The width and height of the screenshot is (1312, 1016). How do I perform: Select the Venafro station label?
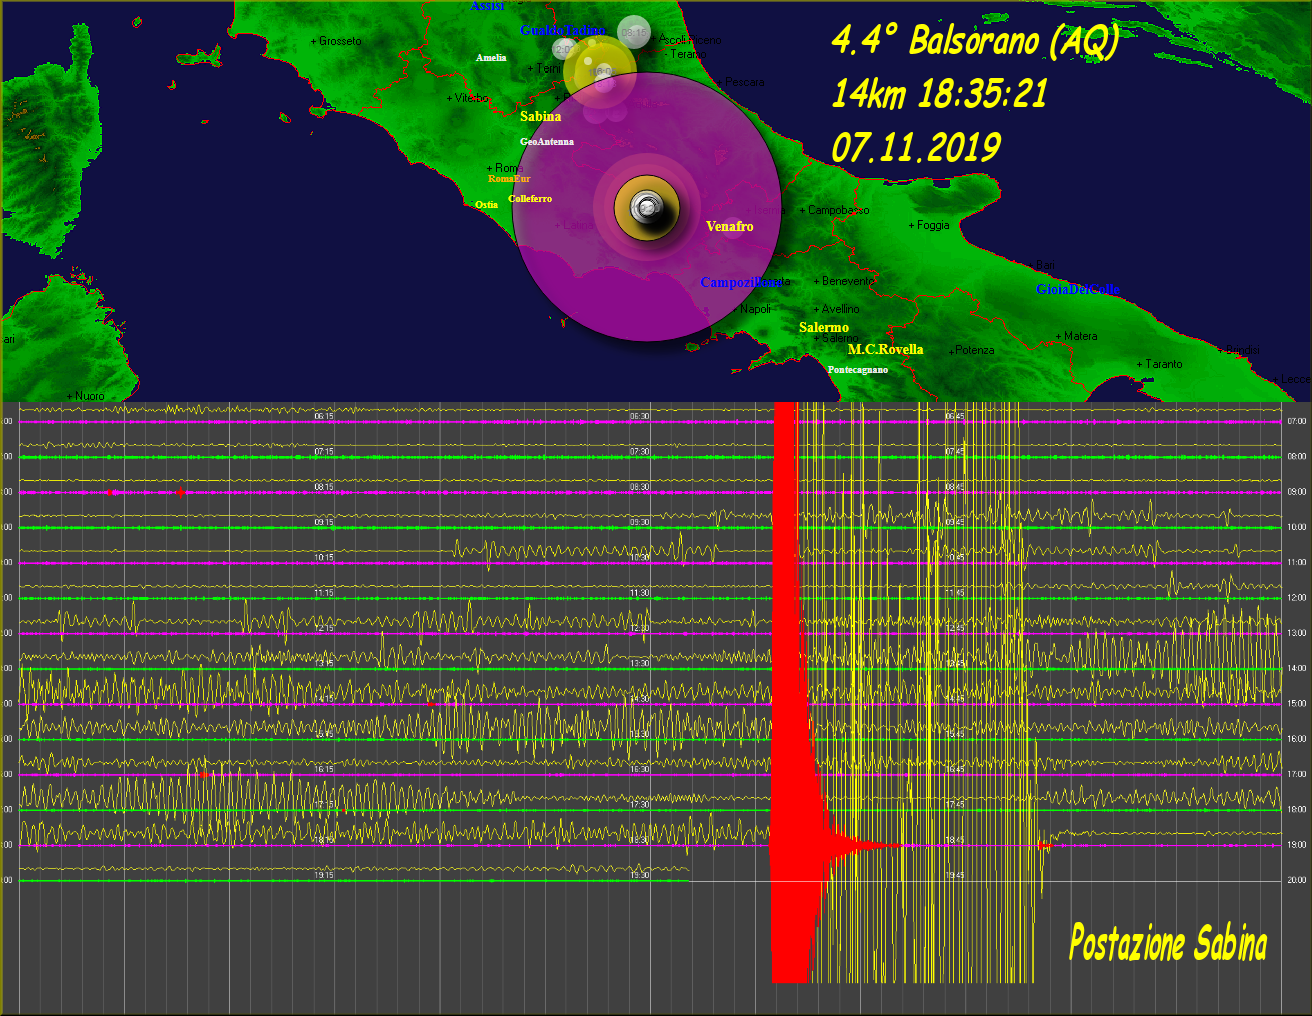click(x=730, y=227)
